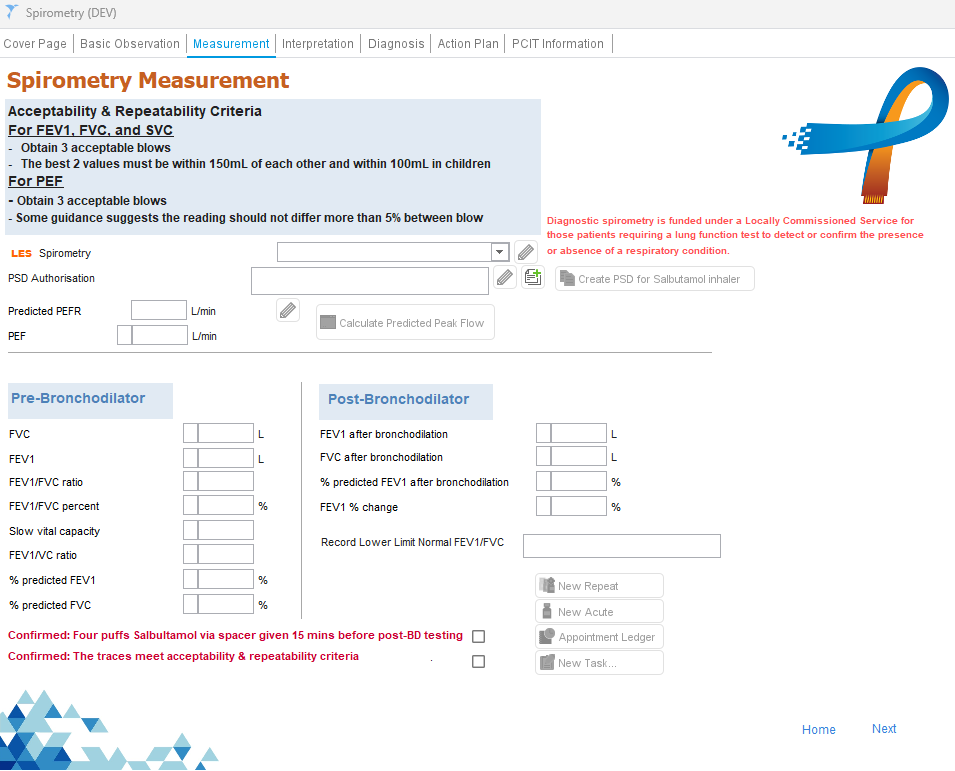Go to the Action Plan tab
The height and width of the screenshot is (771, 955).
pyautogui.click(x=468, y=44)
